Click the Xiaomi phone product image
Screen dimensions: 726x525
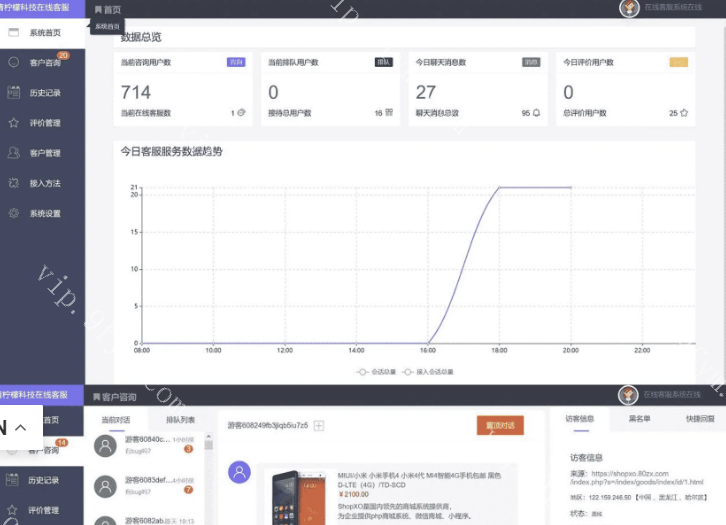(297, 494)
